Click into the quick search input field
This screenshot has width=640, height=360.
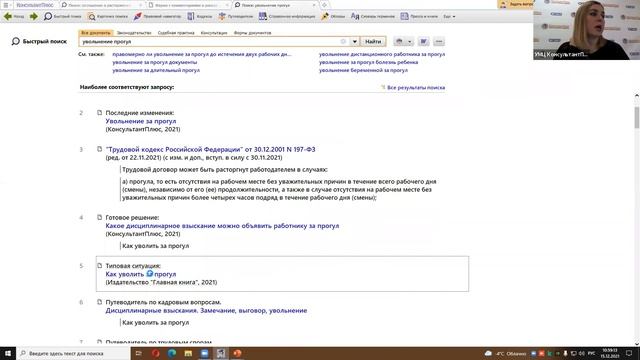point(210,42)
